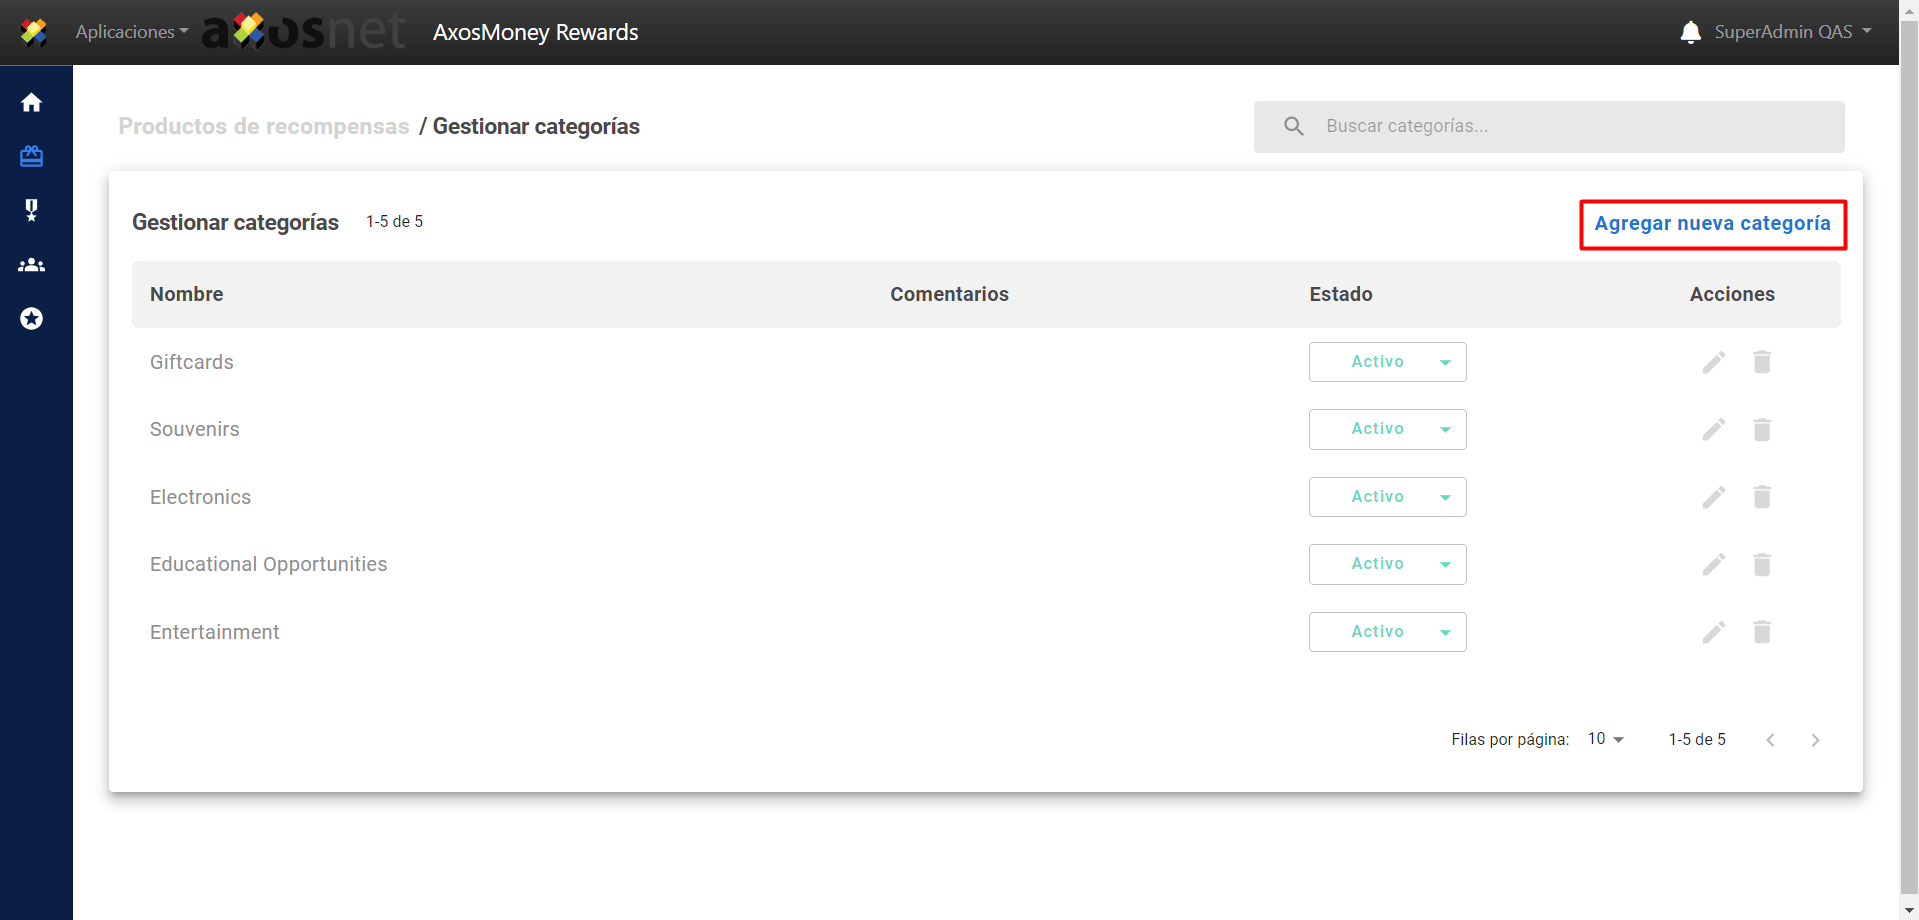This screenshot has width=1919, height=920.
Task: Click the notifications bell icon
Action: 1690,32
